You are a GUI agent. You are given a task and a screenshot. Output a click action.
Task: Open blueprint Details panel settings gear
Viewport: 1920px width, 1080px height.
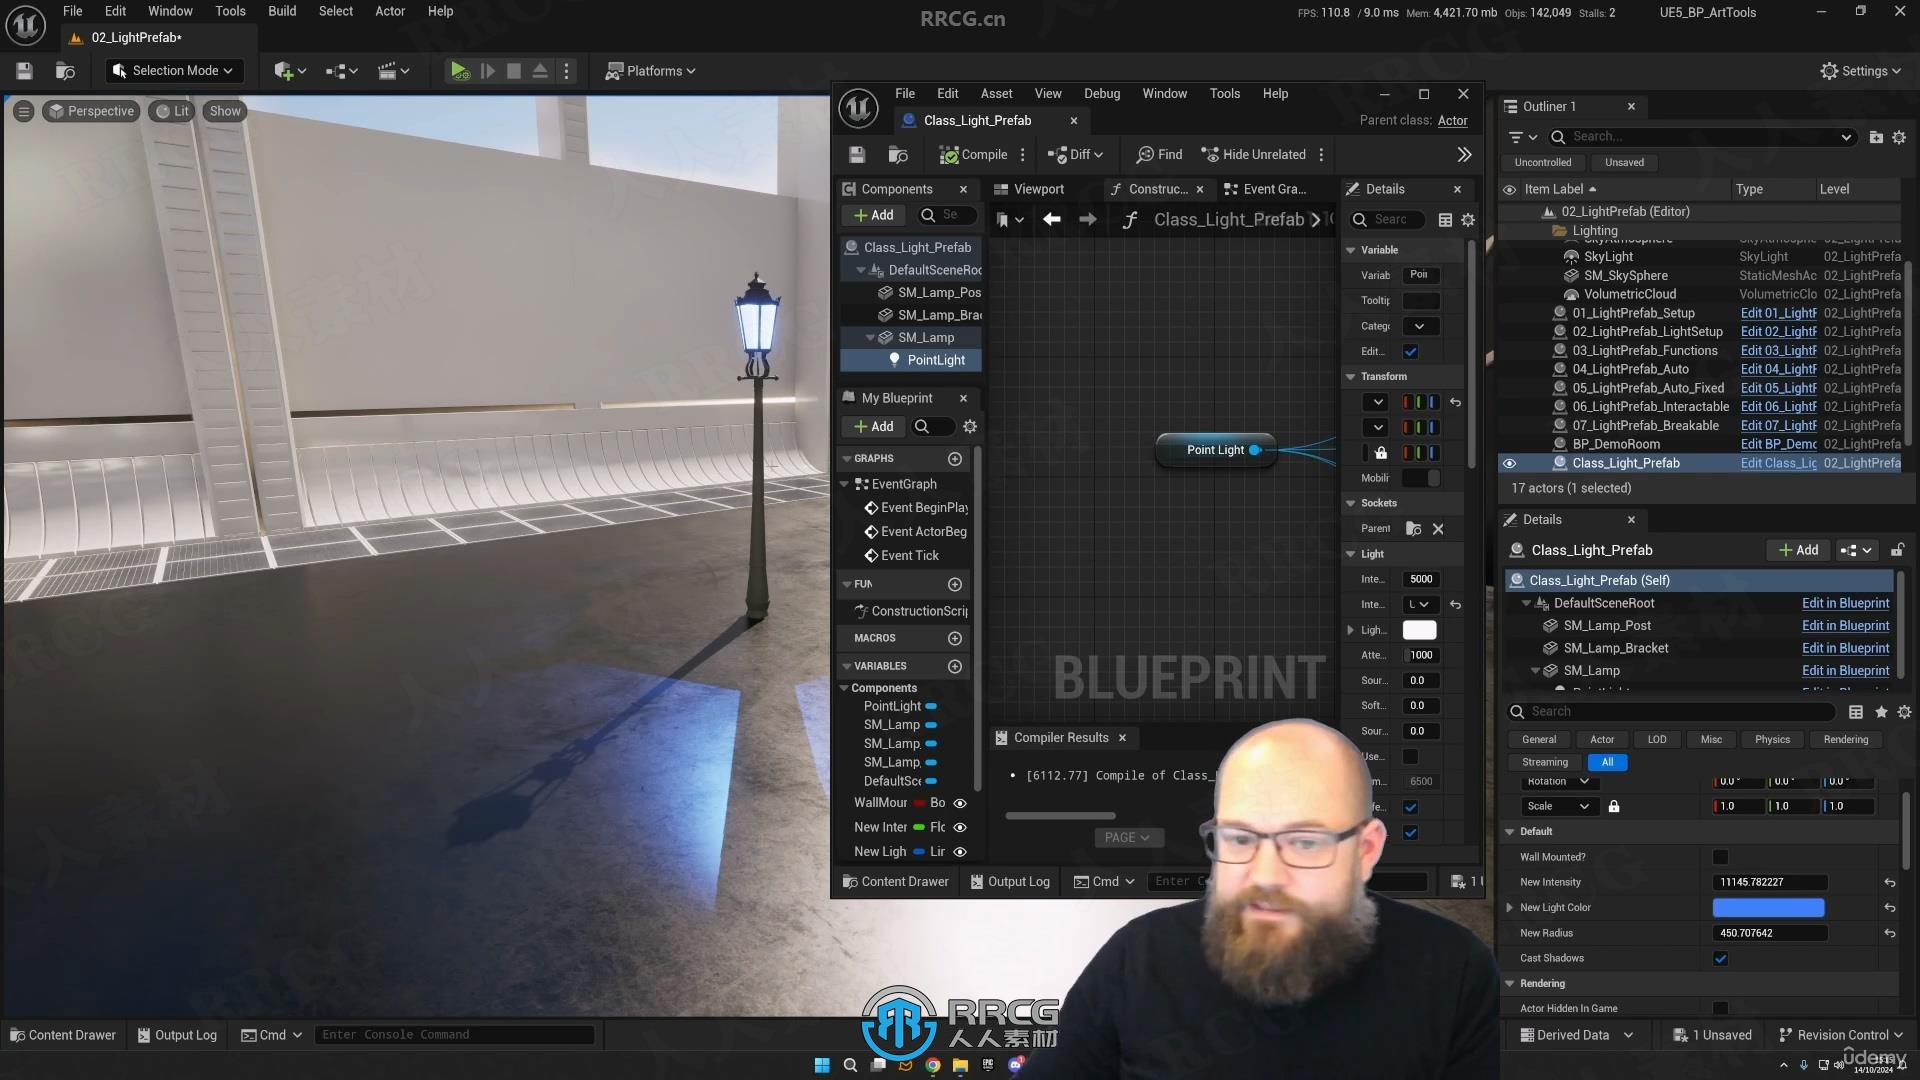point(1468,220)
